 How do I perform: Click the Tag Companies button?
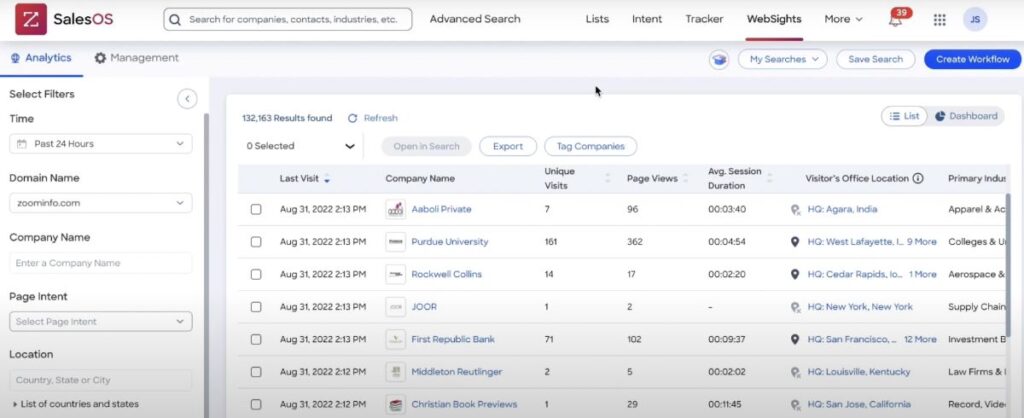click(590, 146)
